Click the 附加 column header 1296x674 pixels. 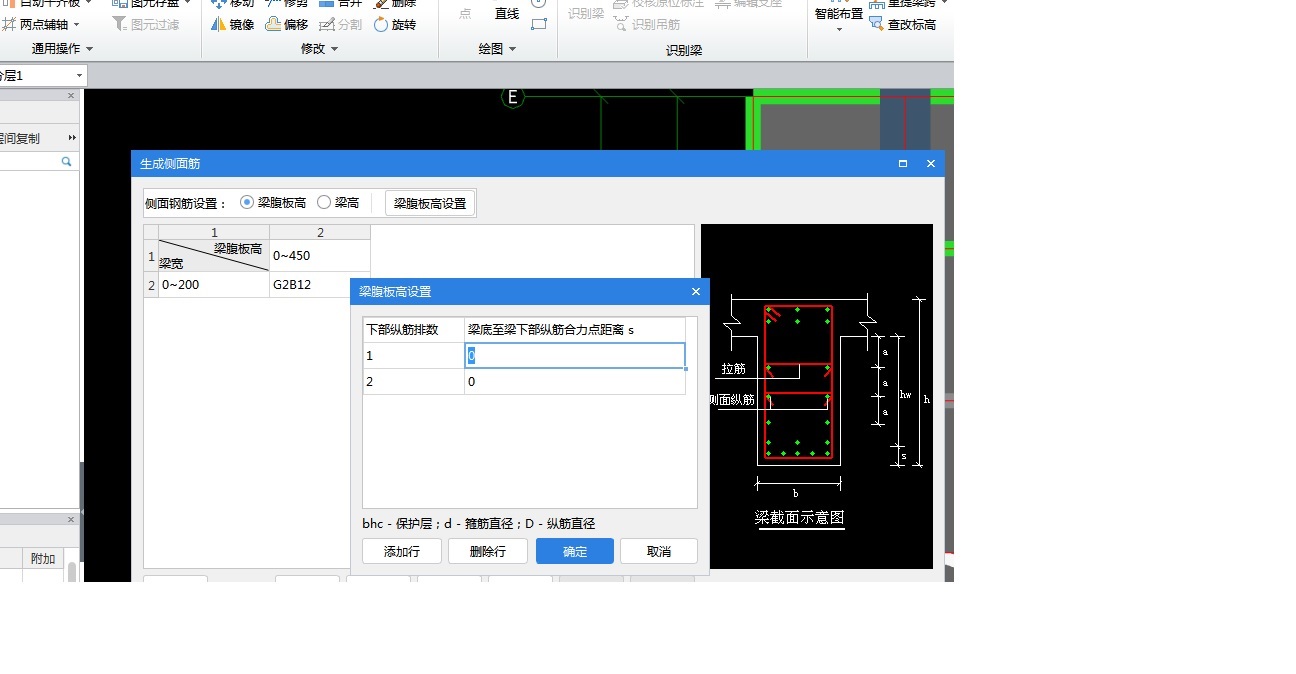(43, 559)
